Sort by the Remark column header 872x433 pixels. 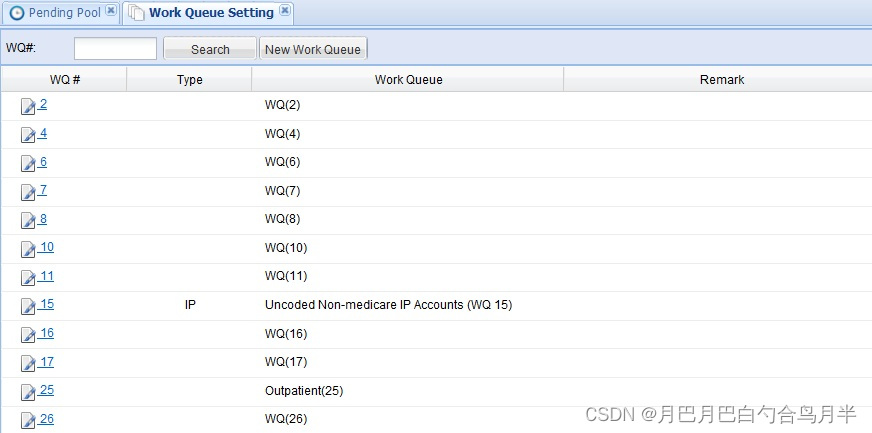tap(718, 79)
